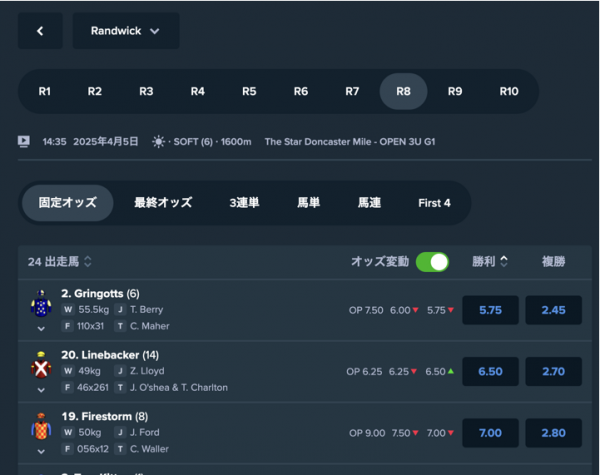Toggle the オッズ変動 switch off

point(432,262)
